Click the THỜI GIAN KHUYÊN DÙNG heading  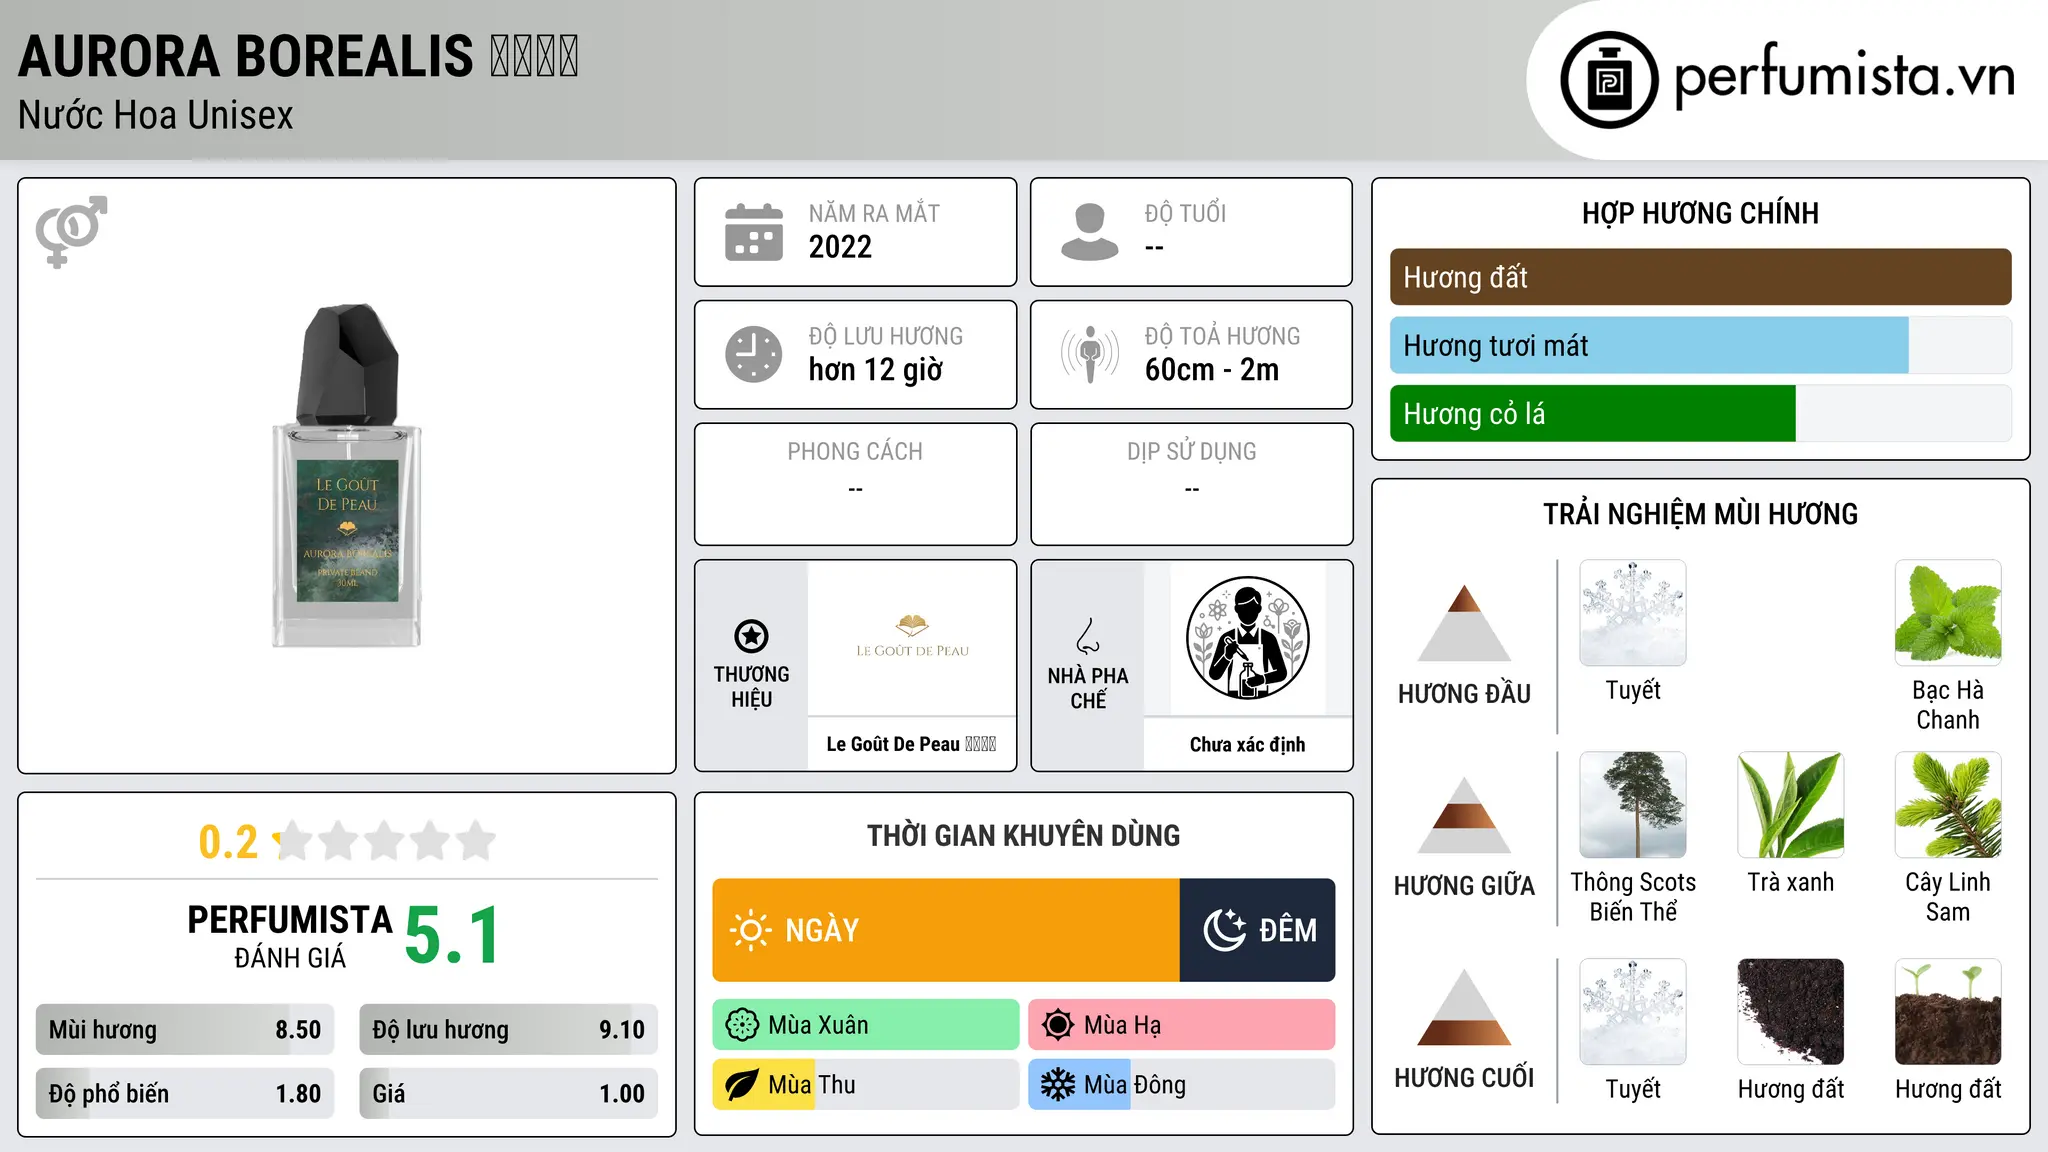pos(1024,835)
